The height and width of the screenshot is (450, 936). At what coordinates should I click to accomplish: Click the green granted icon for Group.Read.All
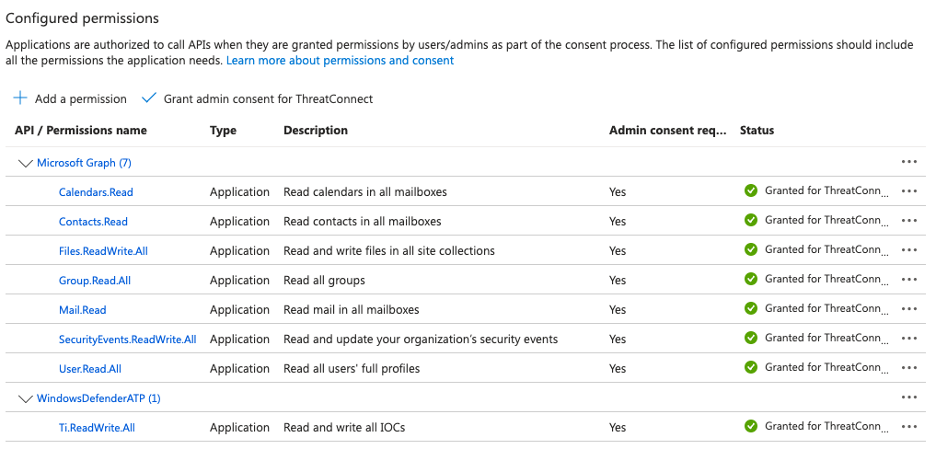pos(751,279)
